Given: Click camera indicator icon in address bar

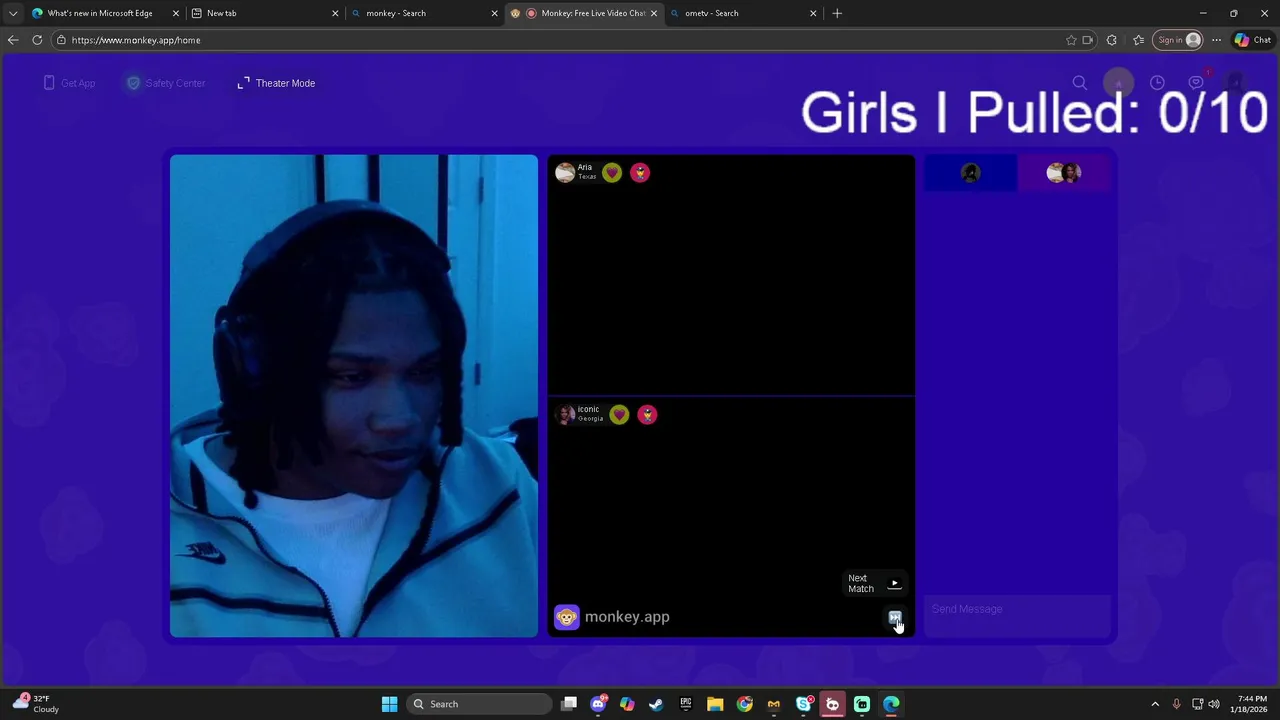Looking at the screenshot, I should click(x=1087, y=40).
